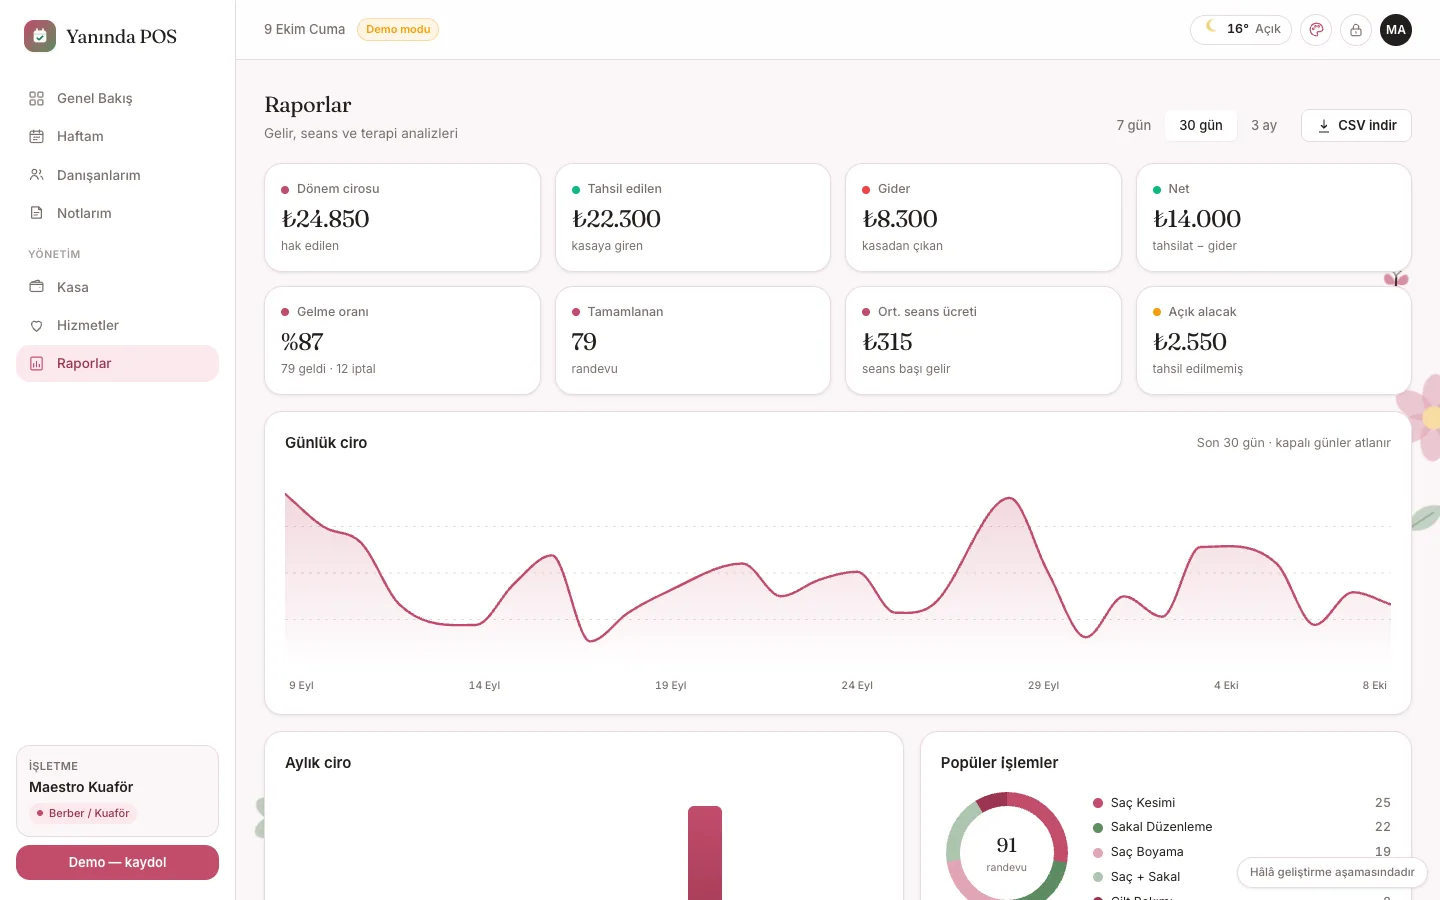1440x900 pixels.
Task: Open Notlarım page
Action: tap(117, 213)
